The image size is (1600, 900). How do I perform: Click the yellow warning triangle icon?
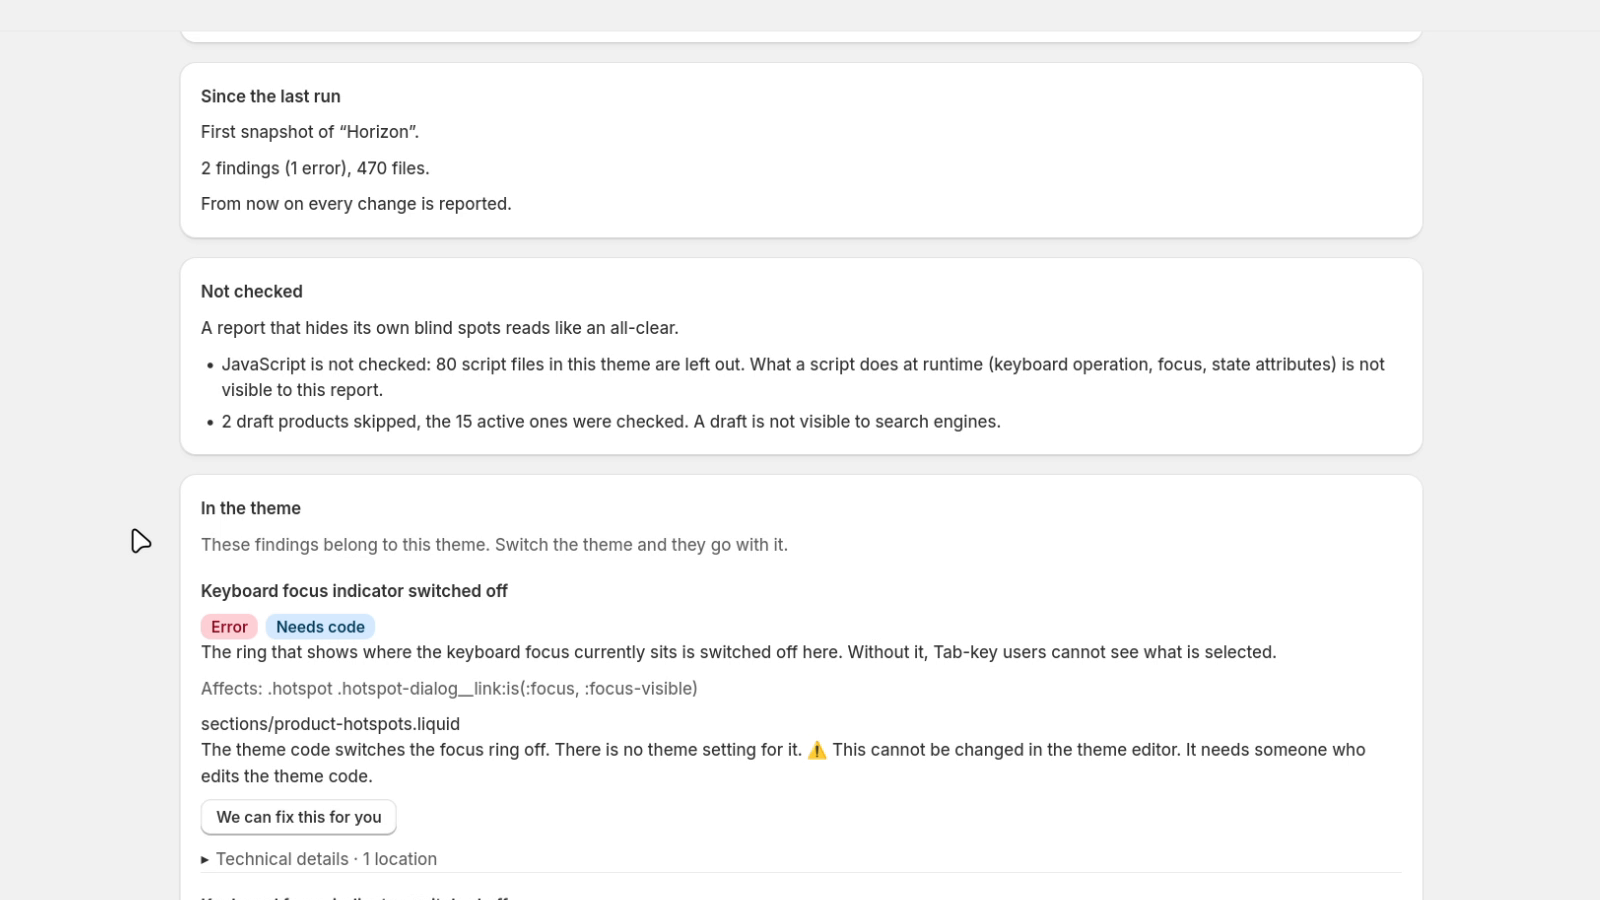(817, 750)
